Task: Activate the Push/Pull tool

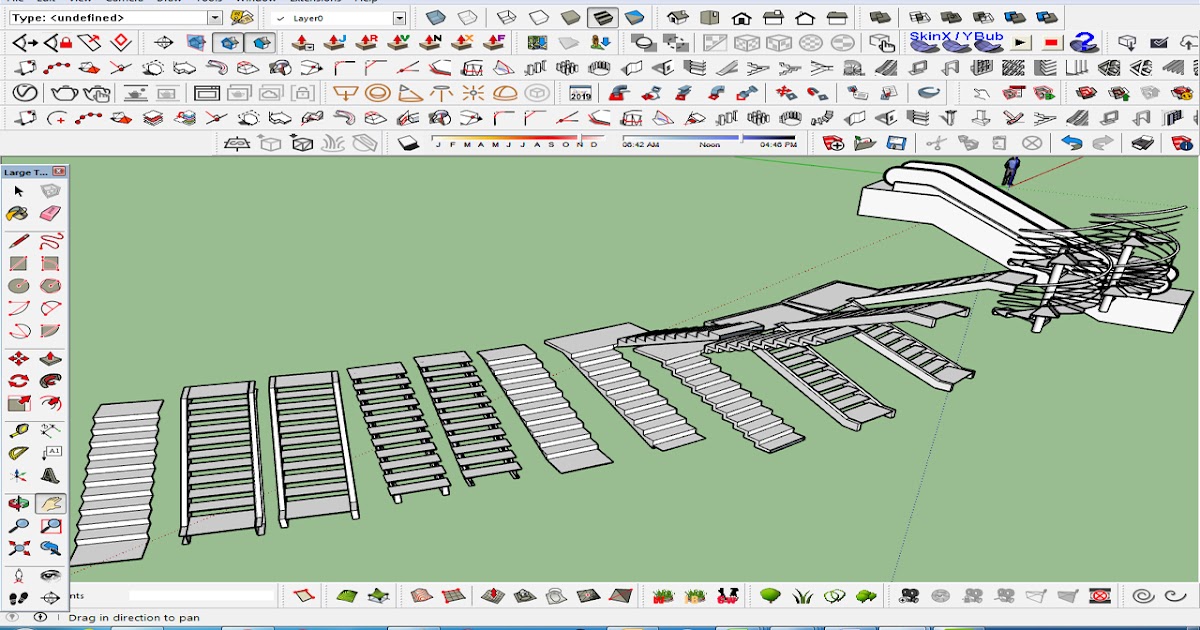Action: pyautogui.click(x=50, y=358)
